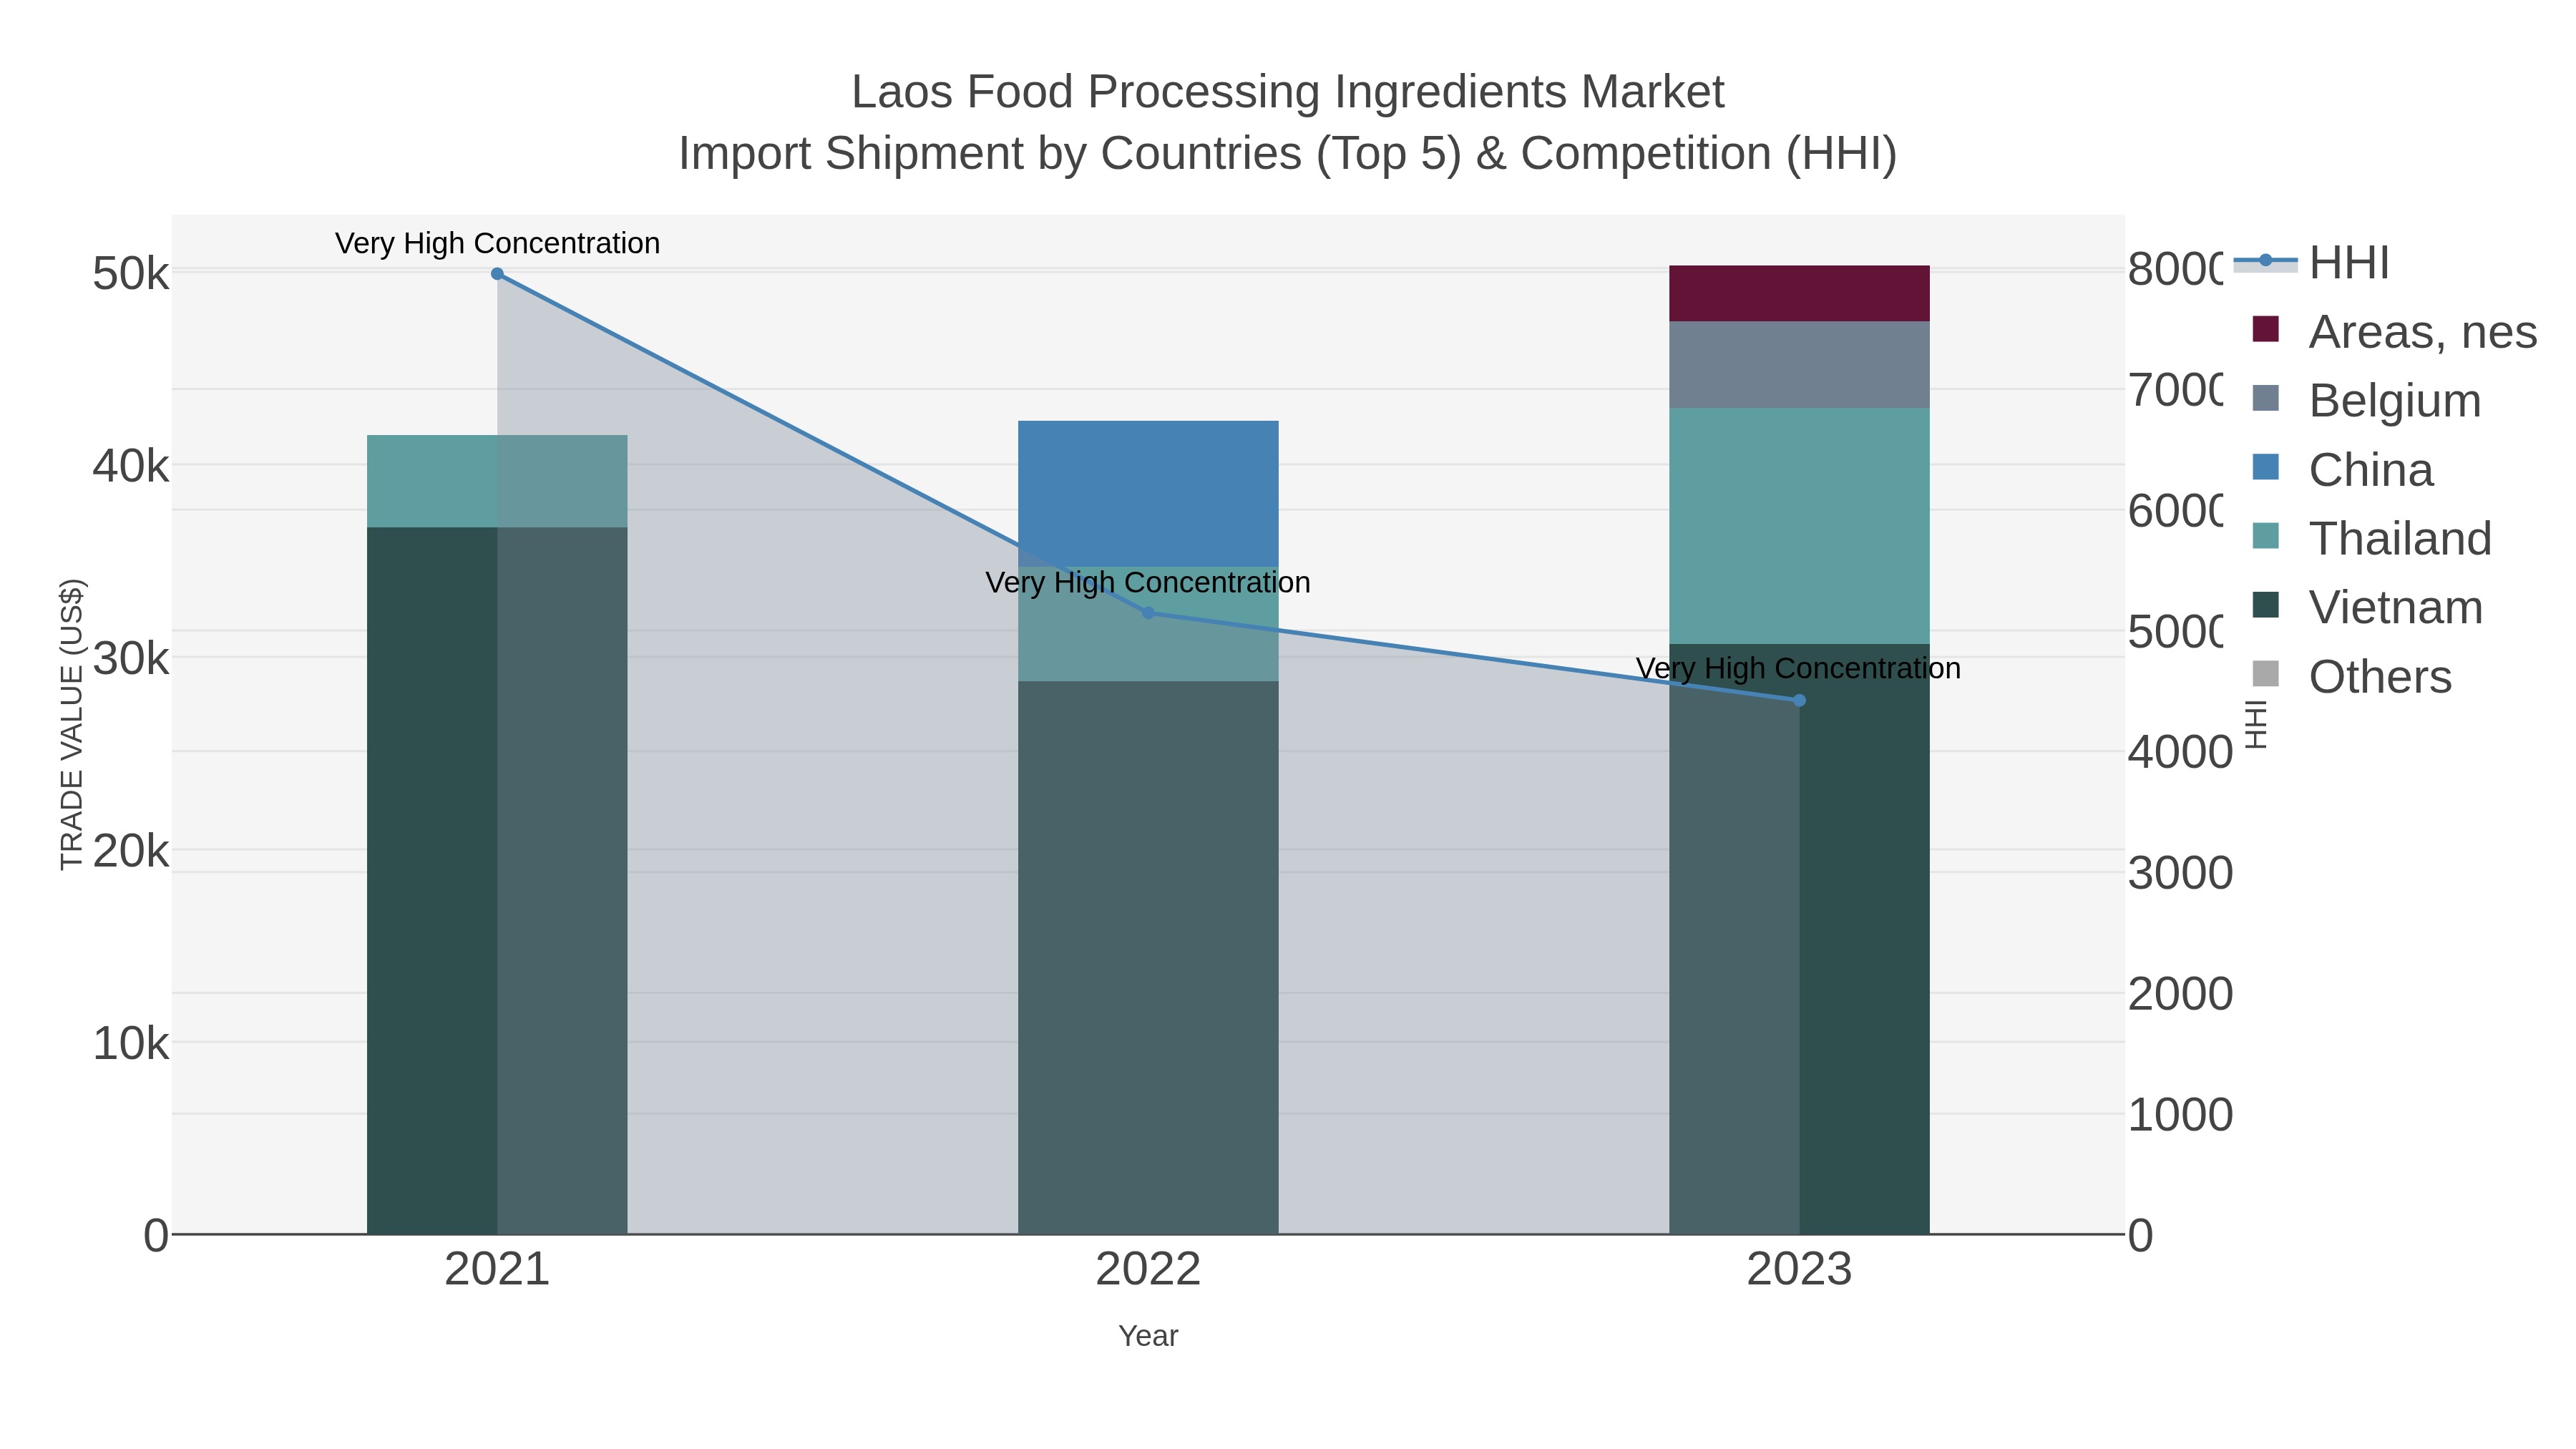Click the 40k left-axis tick label
Screen dimensions: 2576x1449
[x=131, y=466]
